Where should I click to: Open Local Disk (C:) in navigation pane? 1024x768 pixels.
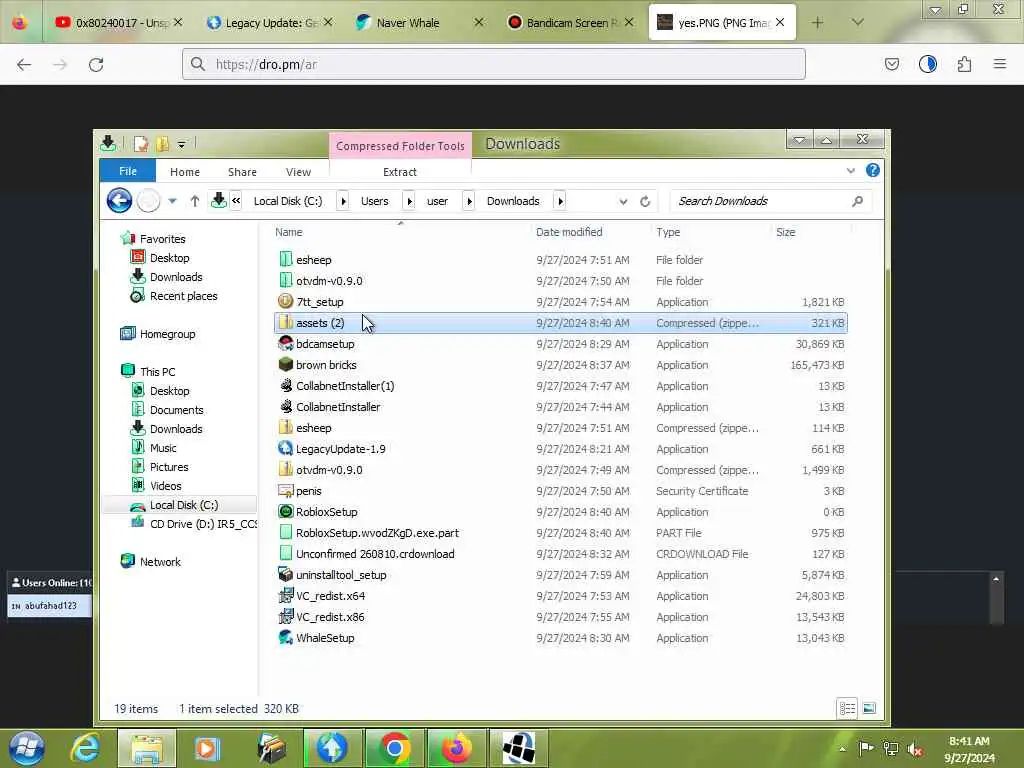(184, 504)
